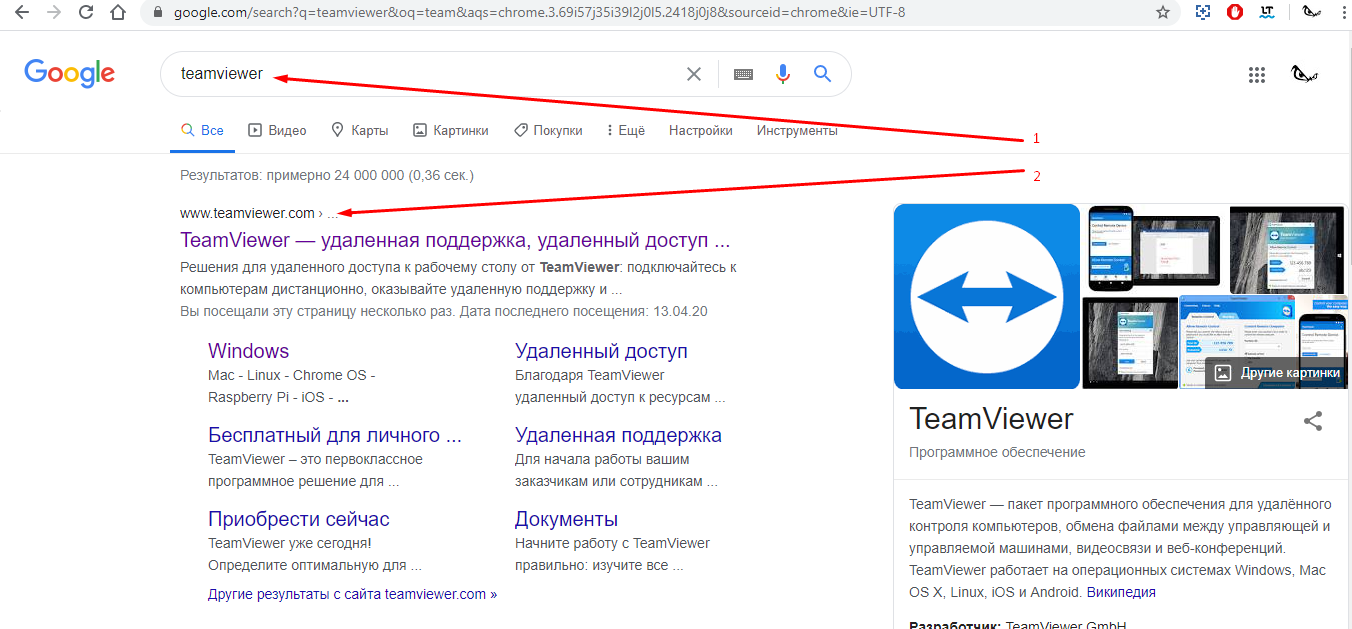Click the top-right dark tablet screenshot thumbnail

click(x=1288, y=250)
